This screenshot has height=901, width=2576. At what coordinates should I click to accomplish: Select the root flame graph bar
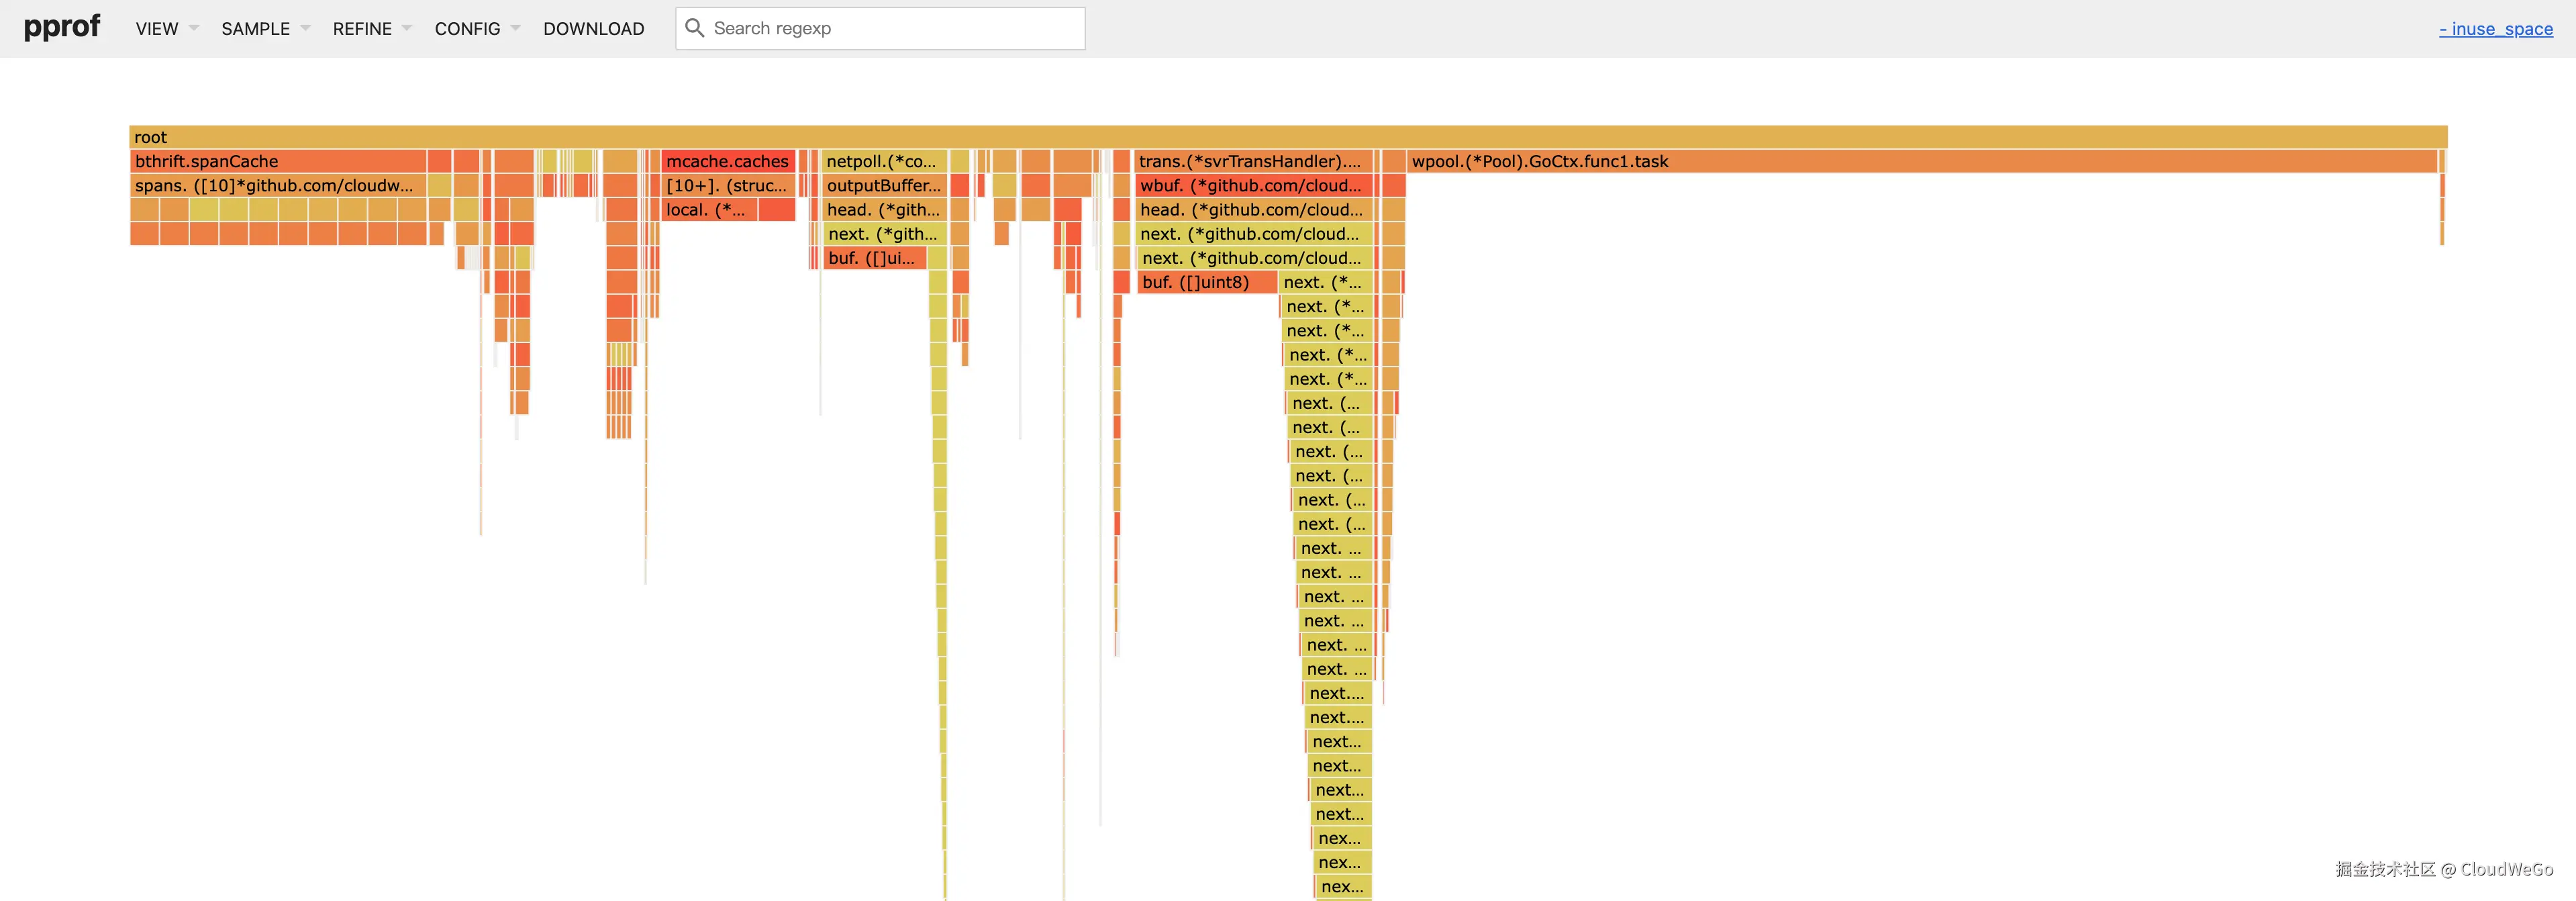coord(1288,137)
